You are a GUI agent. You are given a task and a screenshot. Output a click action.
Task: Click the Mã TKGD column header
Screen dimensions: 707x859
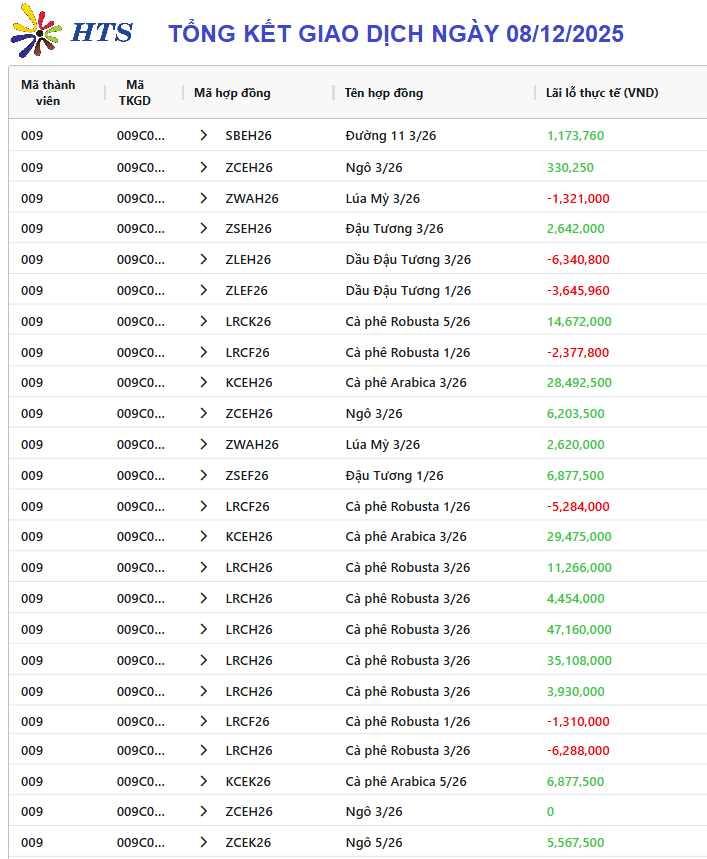coord(135,93)
